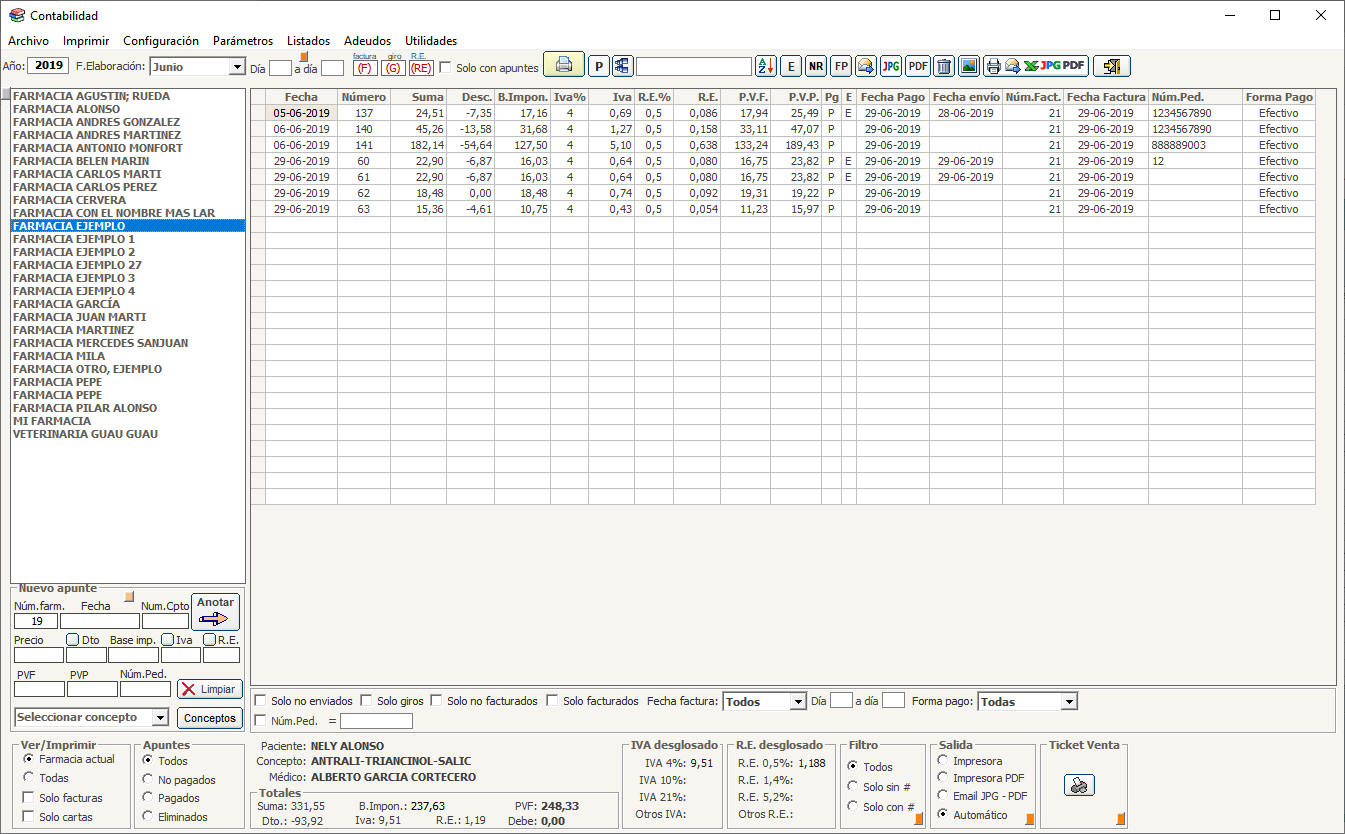Click the factura (F) icon
1345x834 pixels.
(365, 68)
